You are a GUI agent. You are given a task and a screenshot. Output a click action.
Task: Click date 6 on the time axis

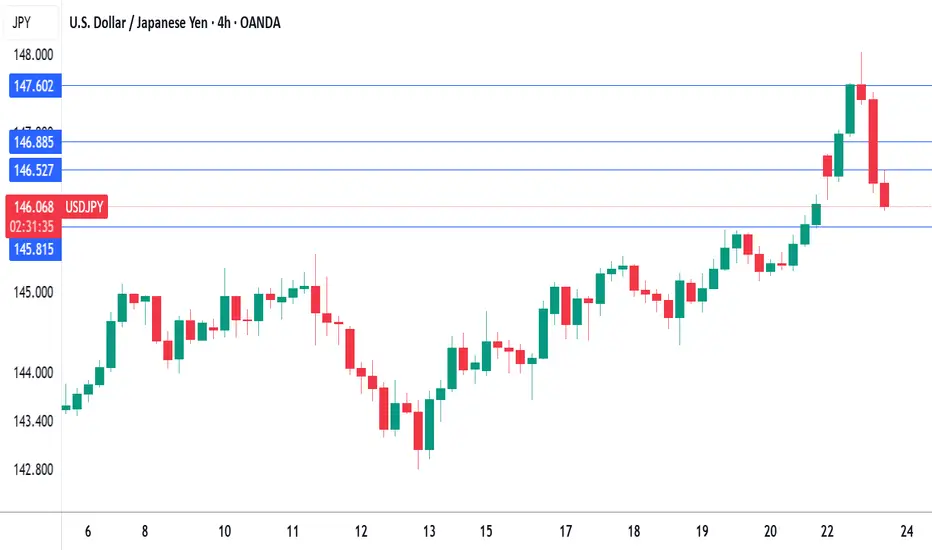pos(88,531)
